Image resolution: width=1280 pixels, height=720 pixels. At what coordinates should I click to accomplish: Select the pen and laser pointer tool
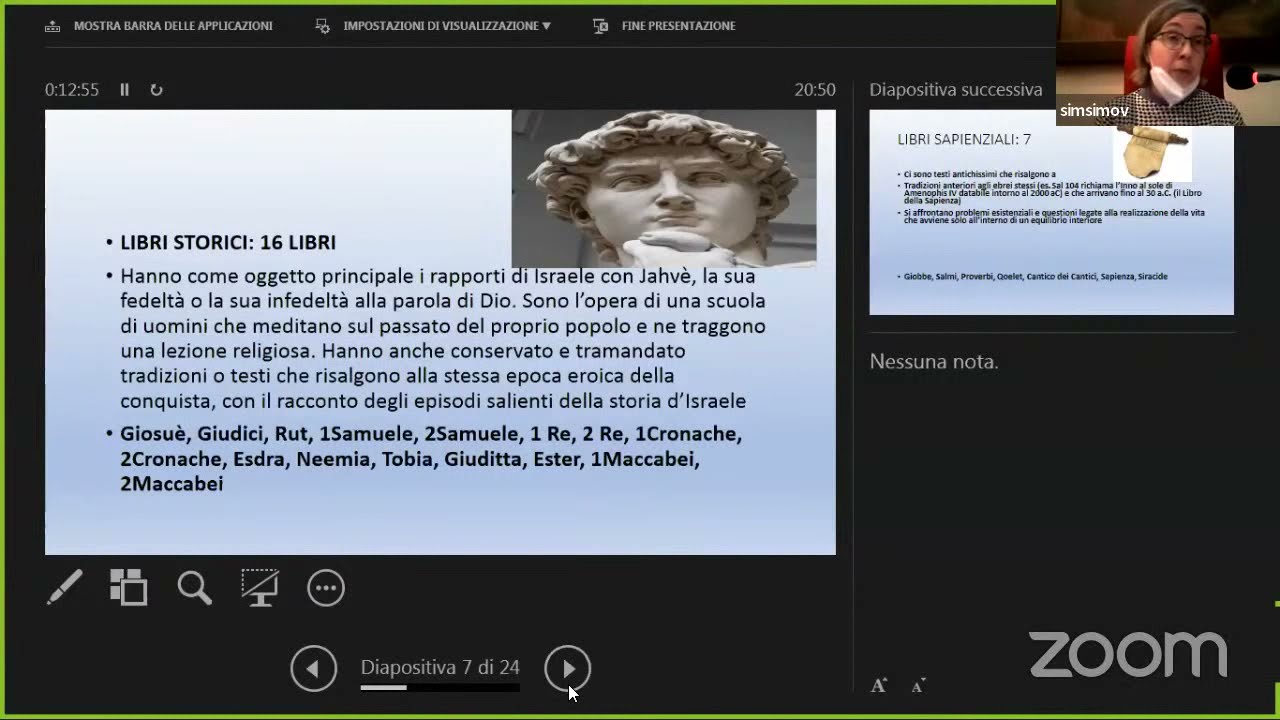[x=65, y=588]
